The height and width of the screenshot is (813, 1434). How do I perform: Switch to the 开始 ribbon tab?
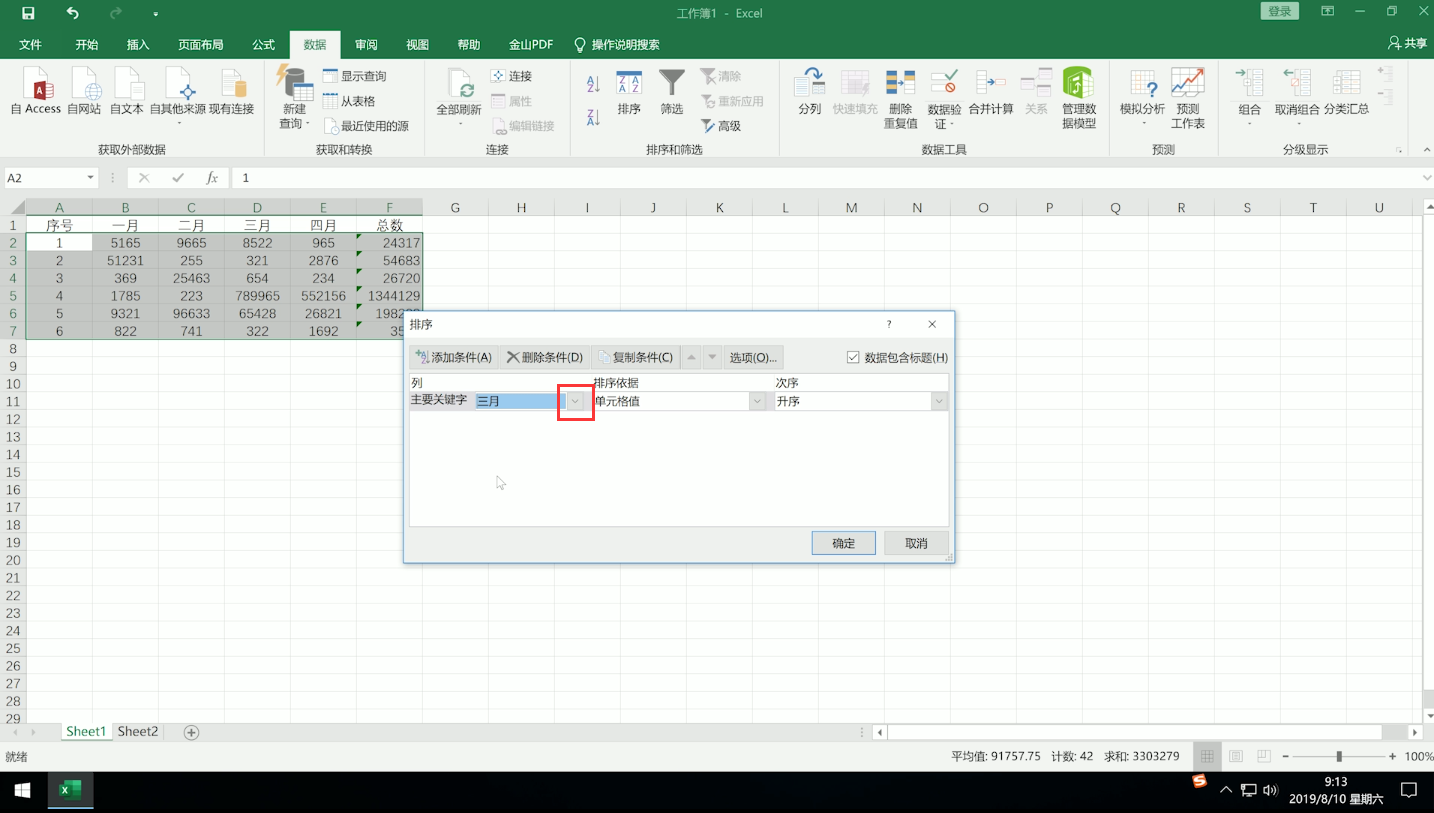tap(87, 44)
